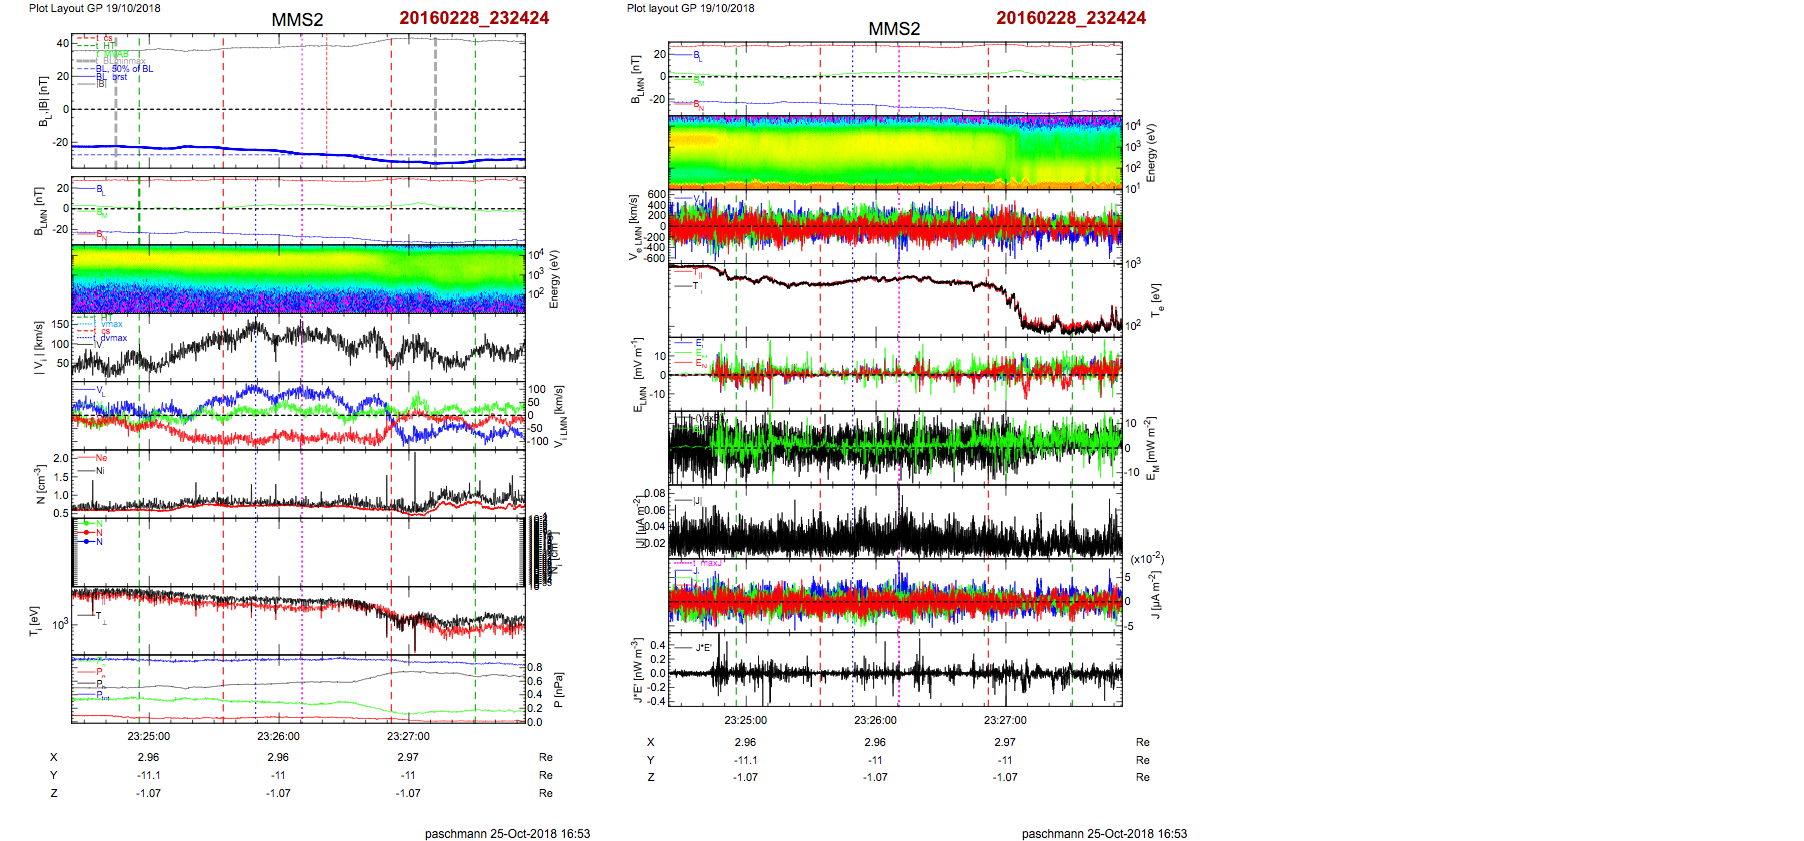1804x841 pixels.
Task: Click the left 'Plot Layout GP 19/10/2018' header
Action: [94, 8]
